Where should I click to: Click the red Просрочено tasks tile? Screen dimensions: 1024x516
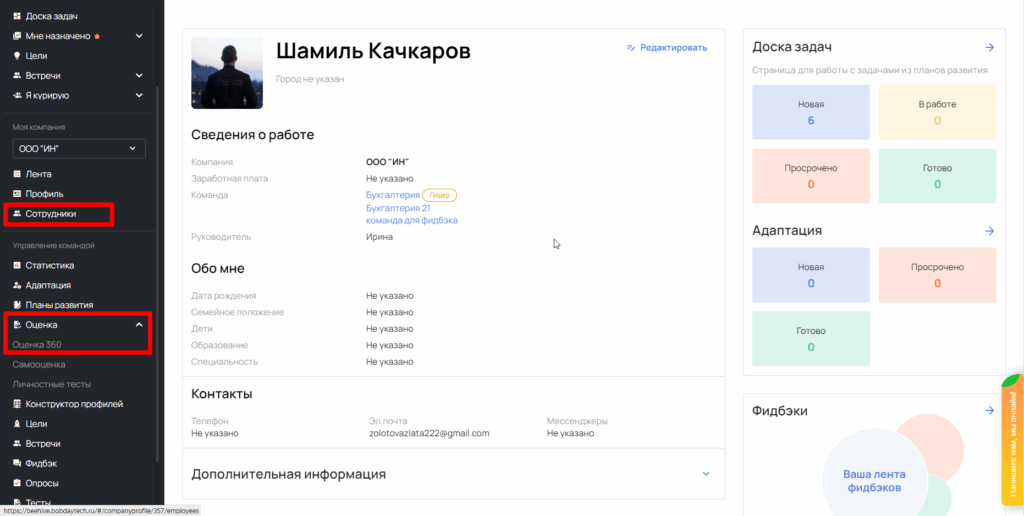coord(811,176)
